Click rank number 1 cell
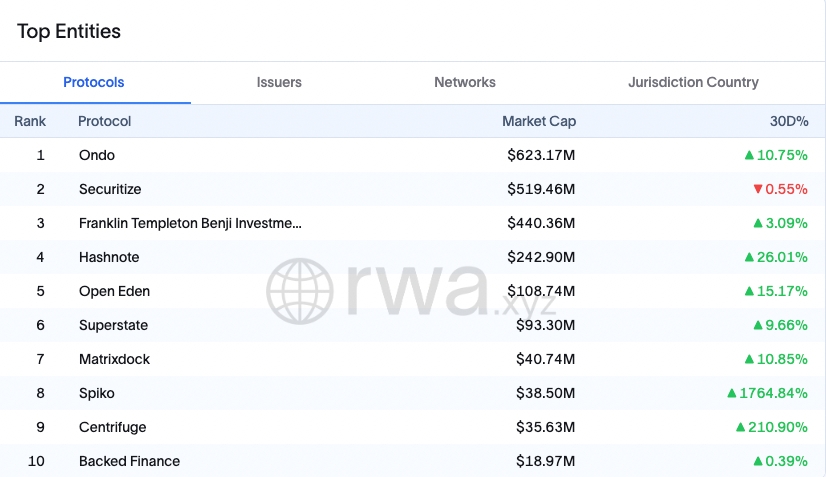This screenshot has width=826, height=477. click(x=41, y=155)
